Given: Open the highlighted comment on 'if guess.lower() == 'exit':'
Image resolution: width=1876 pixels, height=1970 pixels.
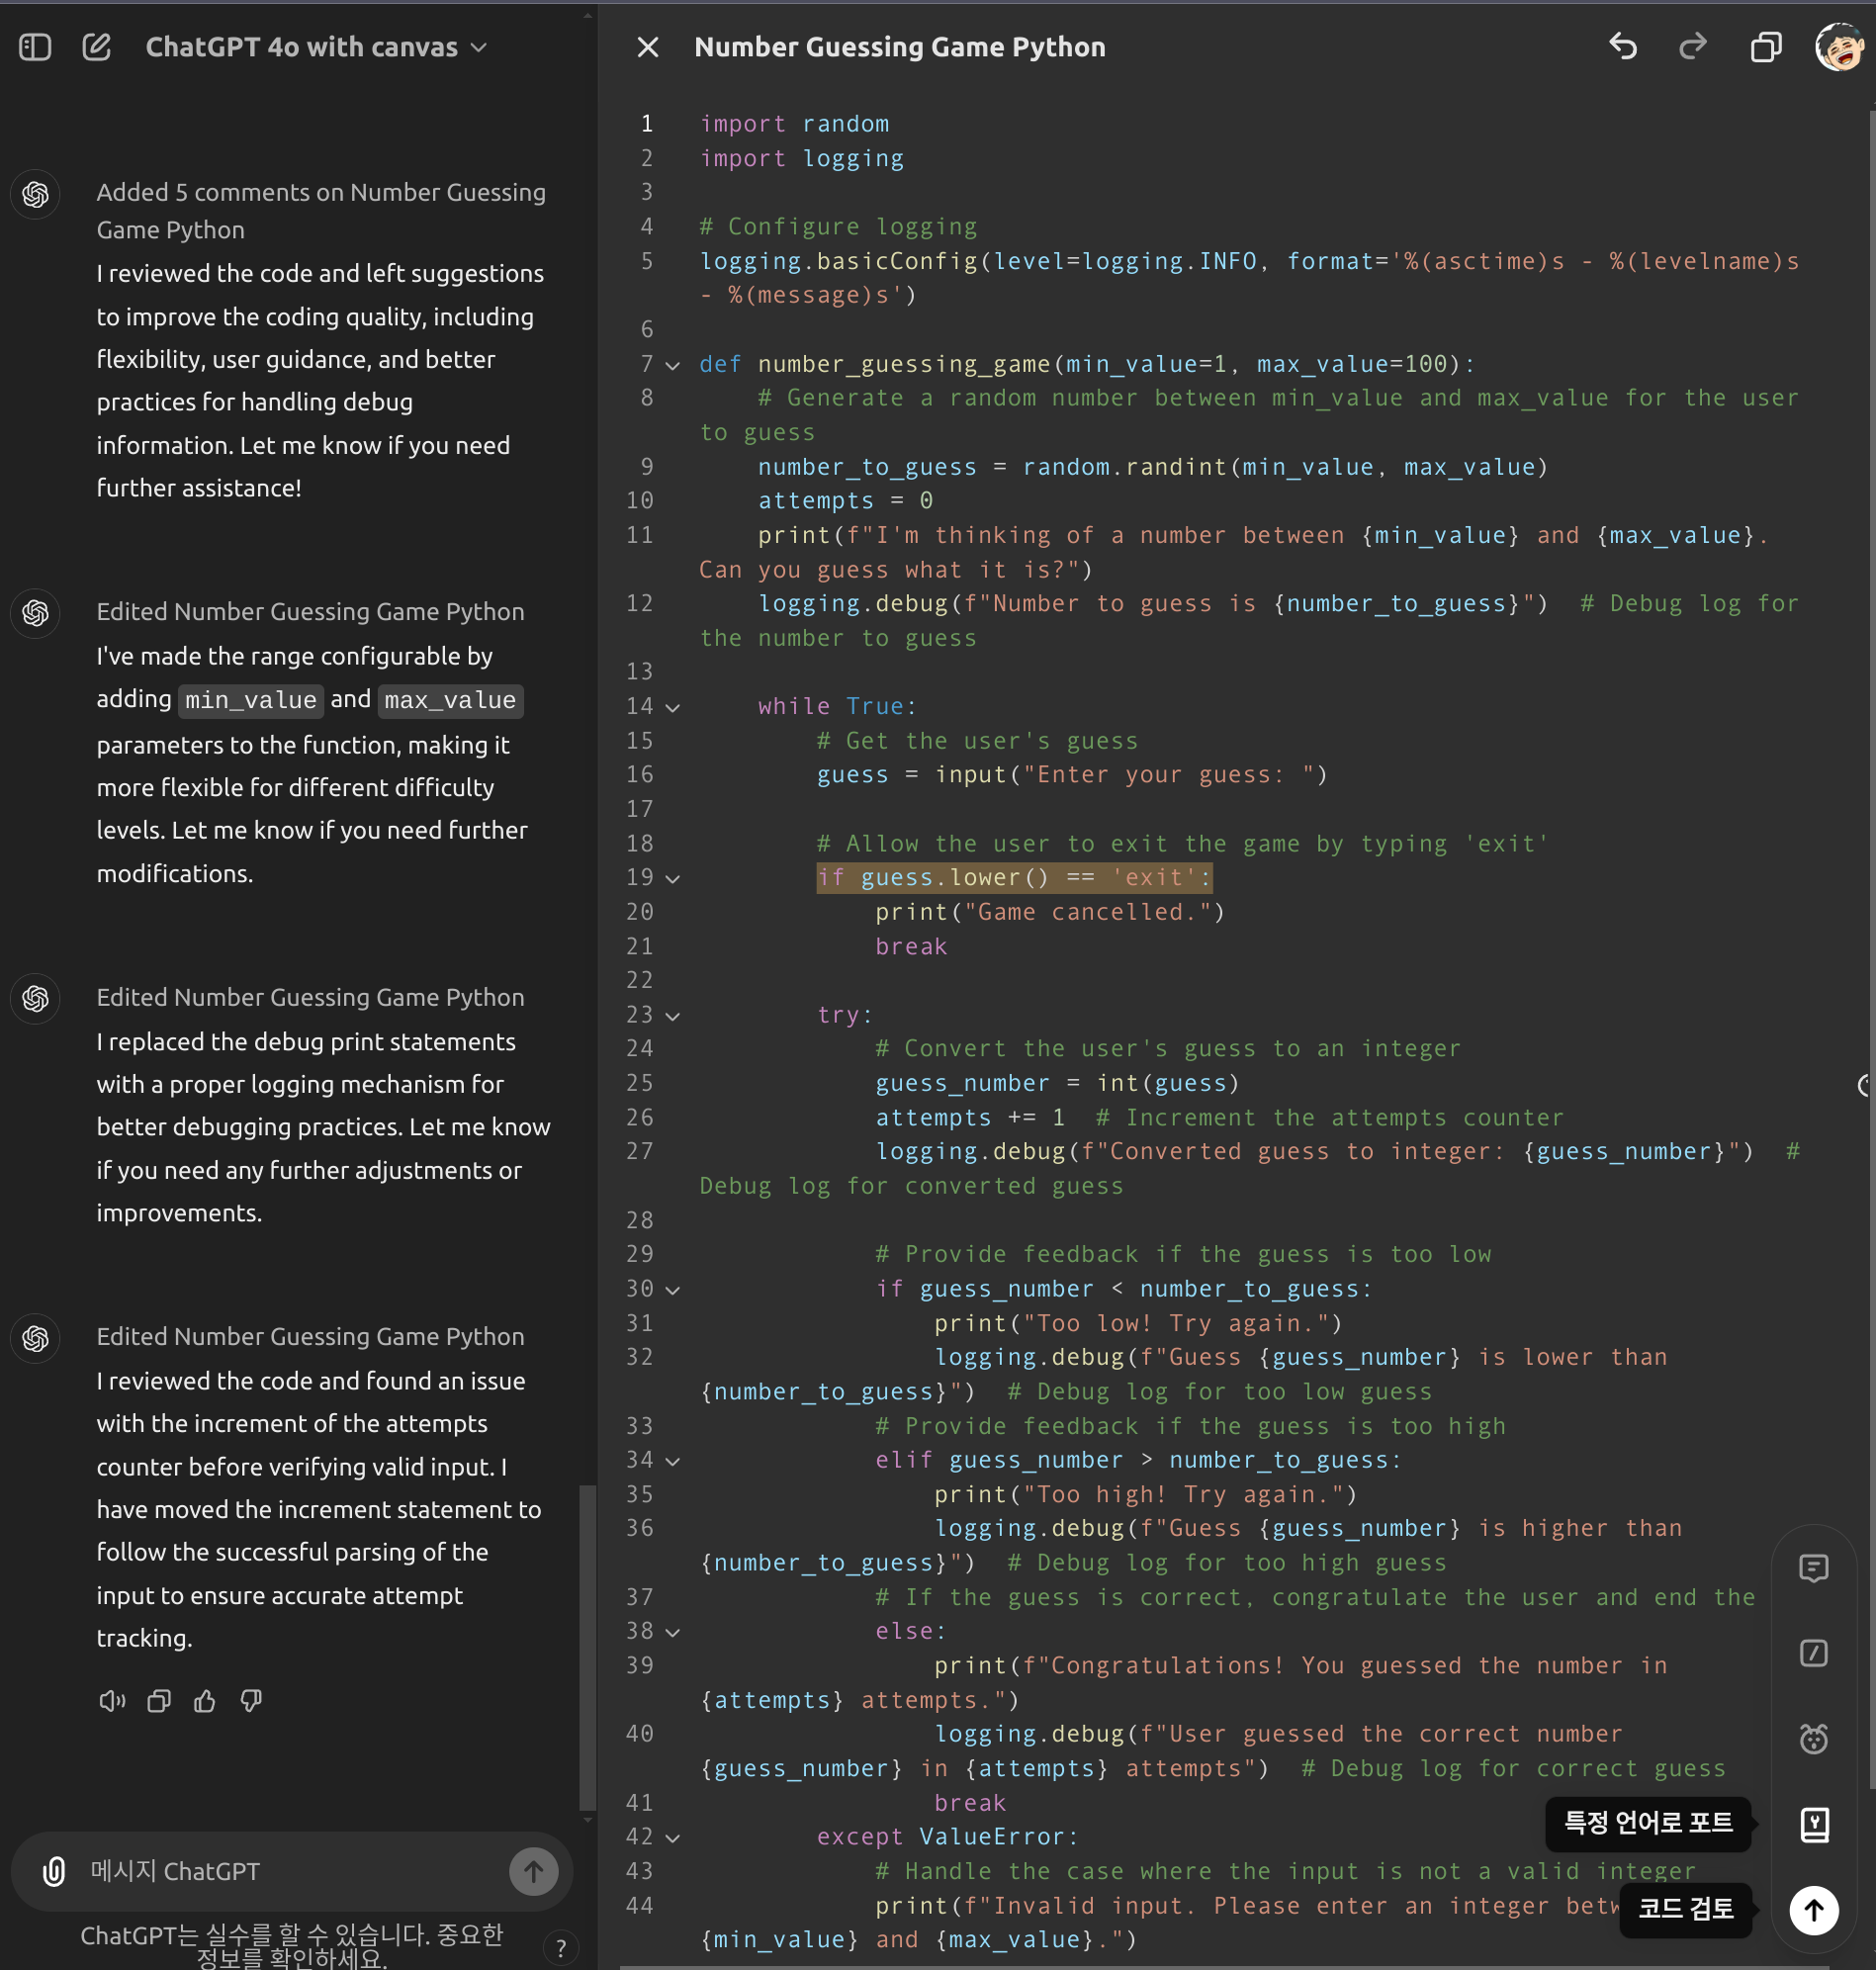Looking at the screenshot, I should [x=1014, y=877].
